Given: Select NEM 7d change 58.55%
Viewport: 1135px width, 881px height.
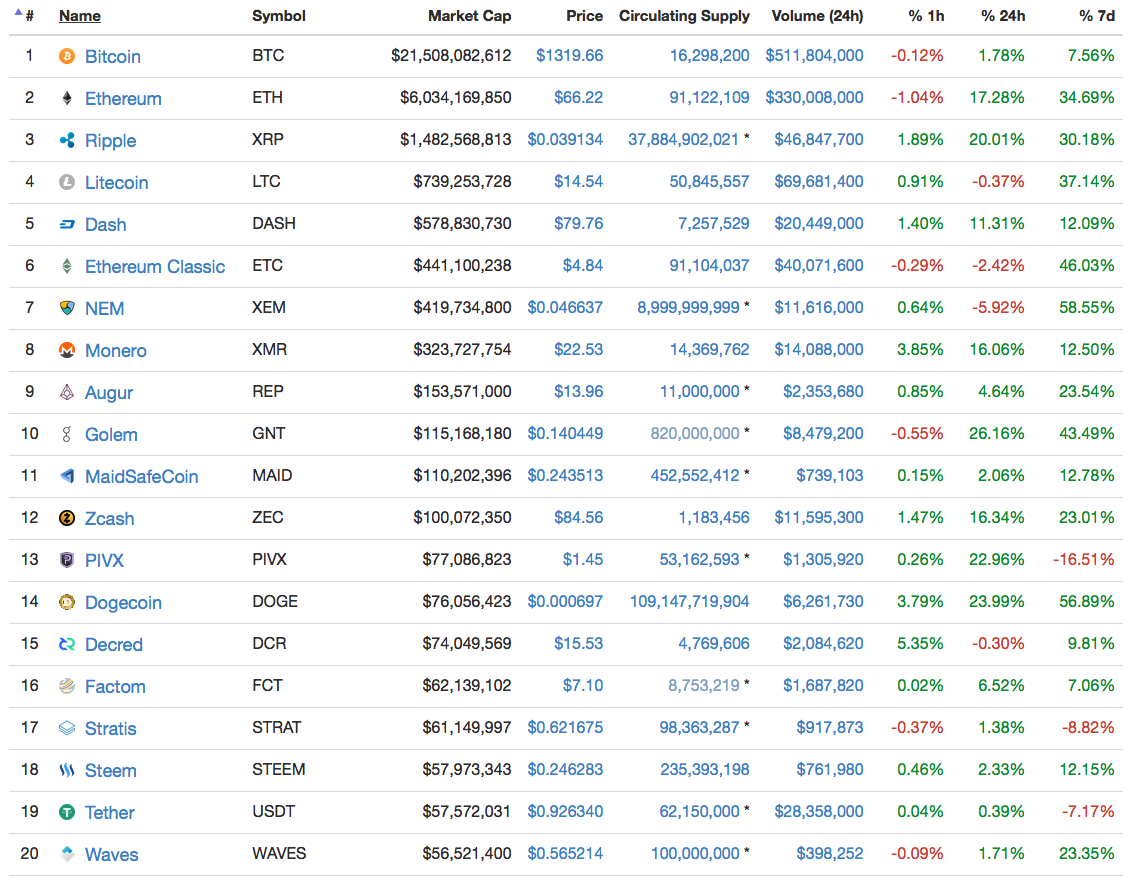Looking at the screenshot, I should (x=1087, y=308).
